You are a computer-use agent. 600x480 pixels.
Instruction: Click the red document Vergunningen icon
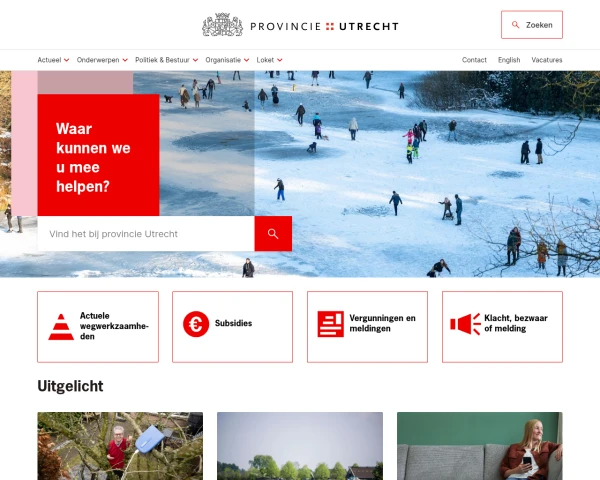(331, 324)
